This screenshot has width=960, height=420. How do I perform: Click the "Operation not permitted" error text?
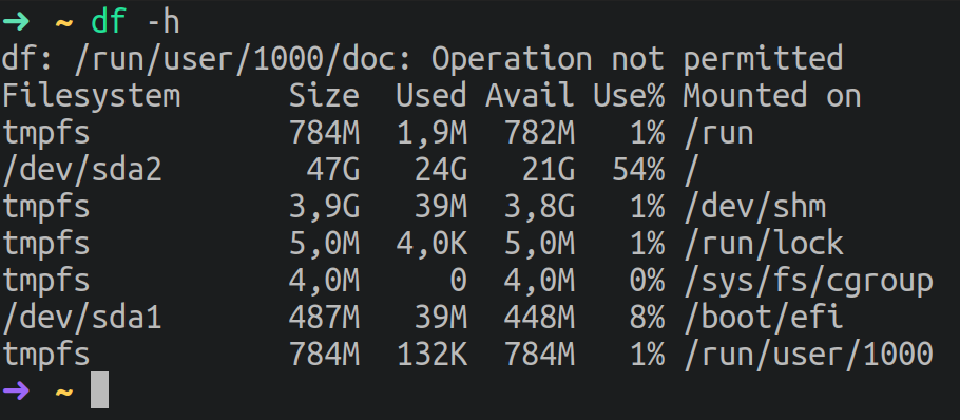tap(636, 58)
